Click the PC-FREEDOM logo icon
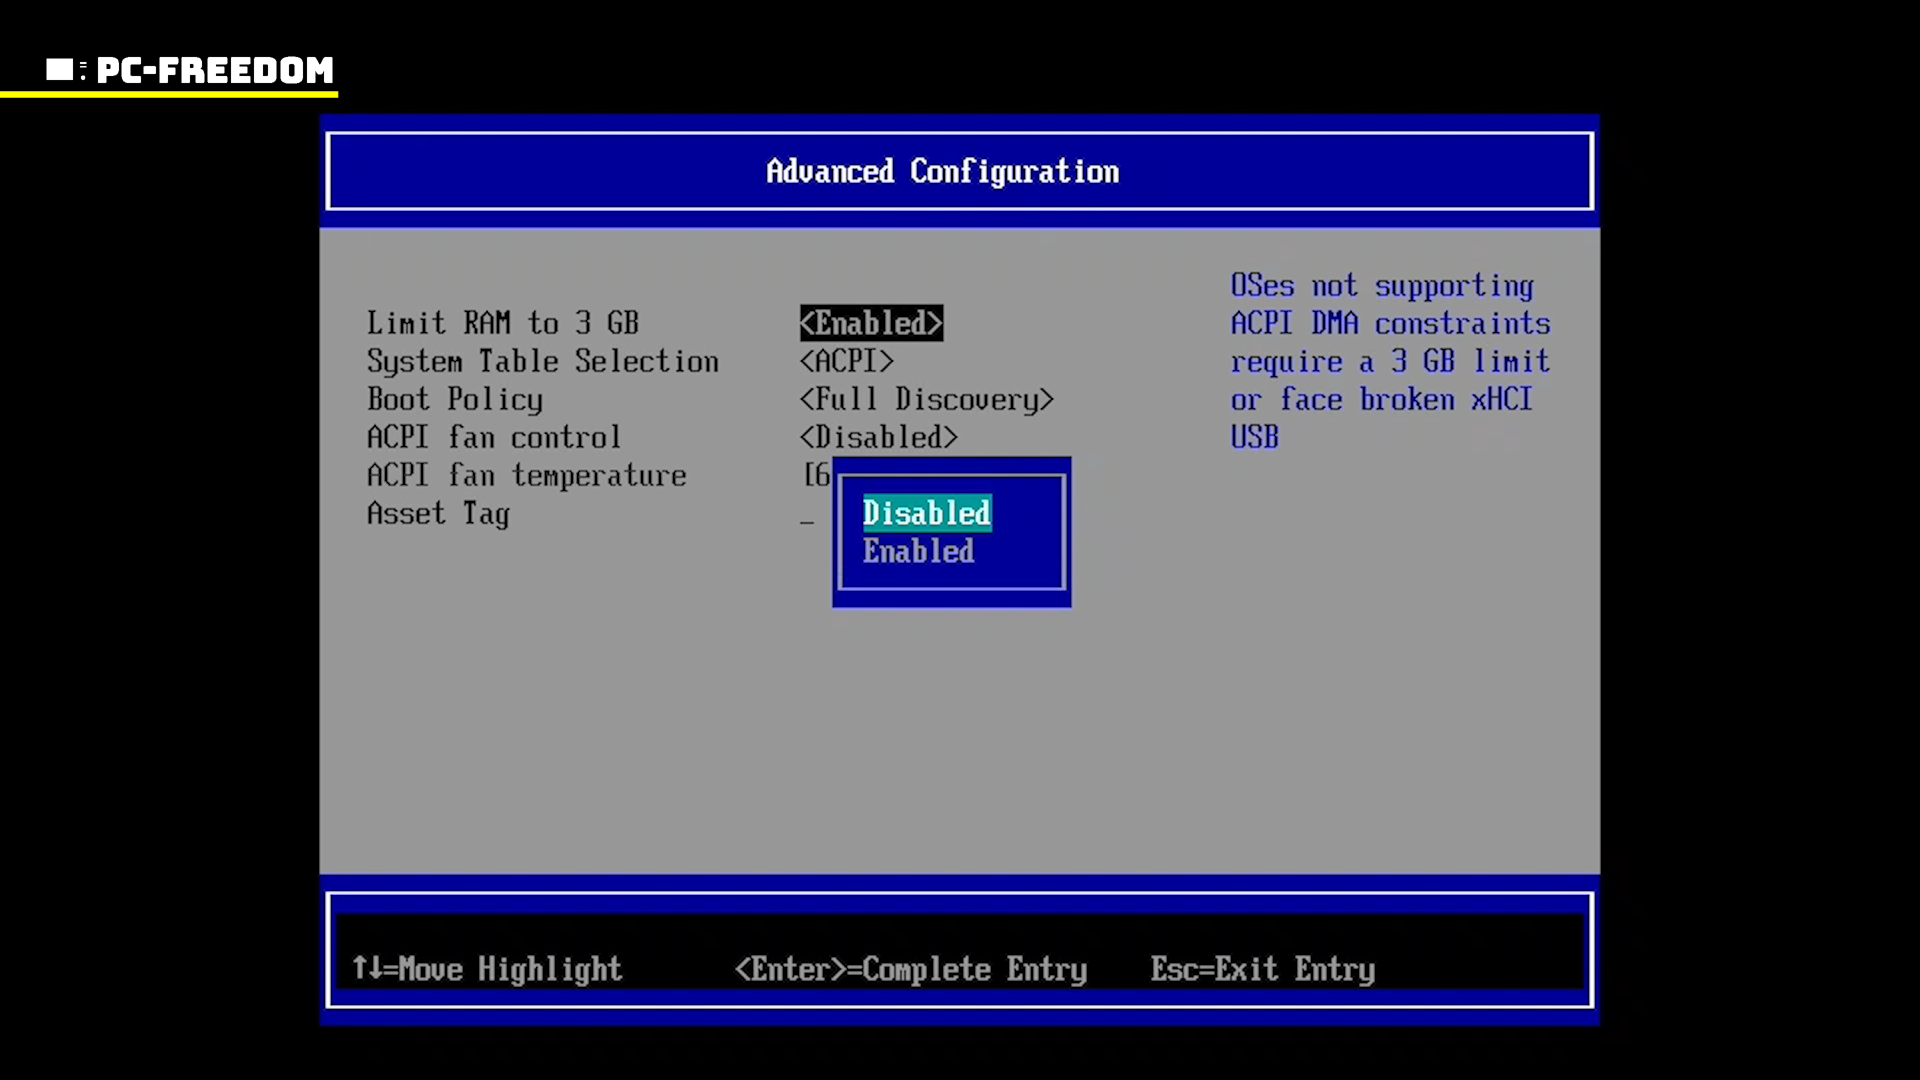Screen dimensions: 1920x1080 [60, 69]
